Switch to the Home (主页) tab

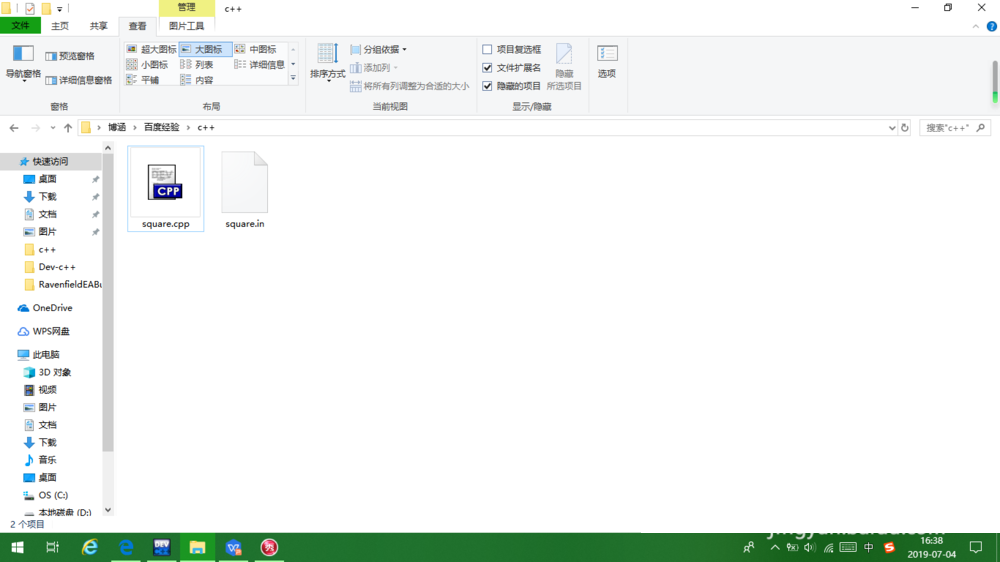[x=60, y=26]
